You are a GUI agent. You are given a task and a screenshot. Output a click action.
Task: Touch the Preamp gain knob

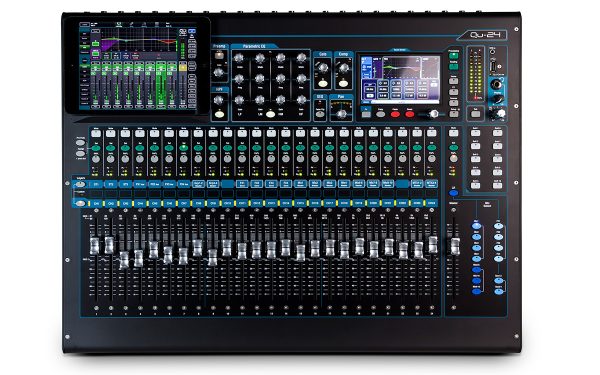(x=219, y=72)
